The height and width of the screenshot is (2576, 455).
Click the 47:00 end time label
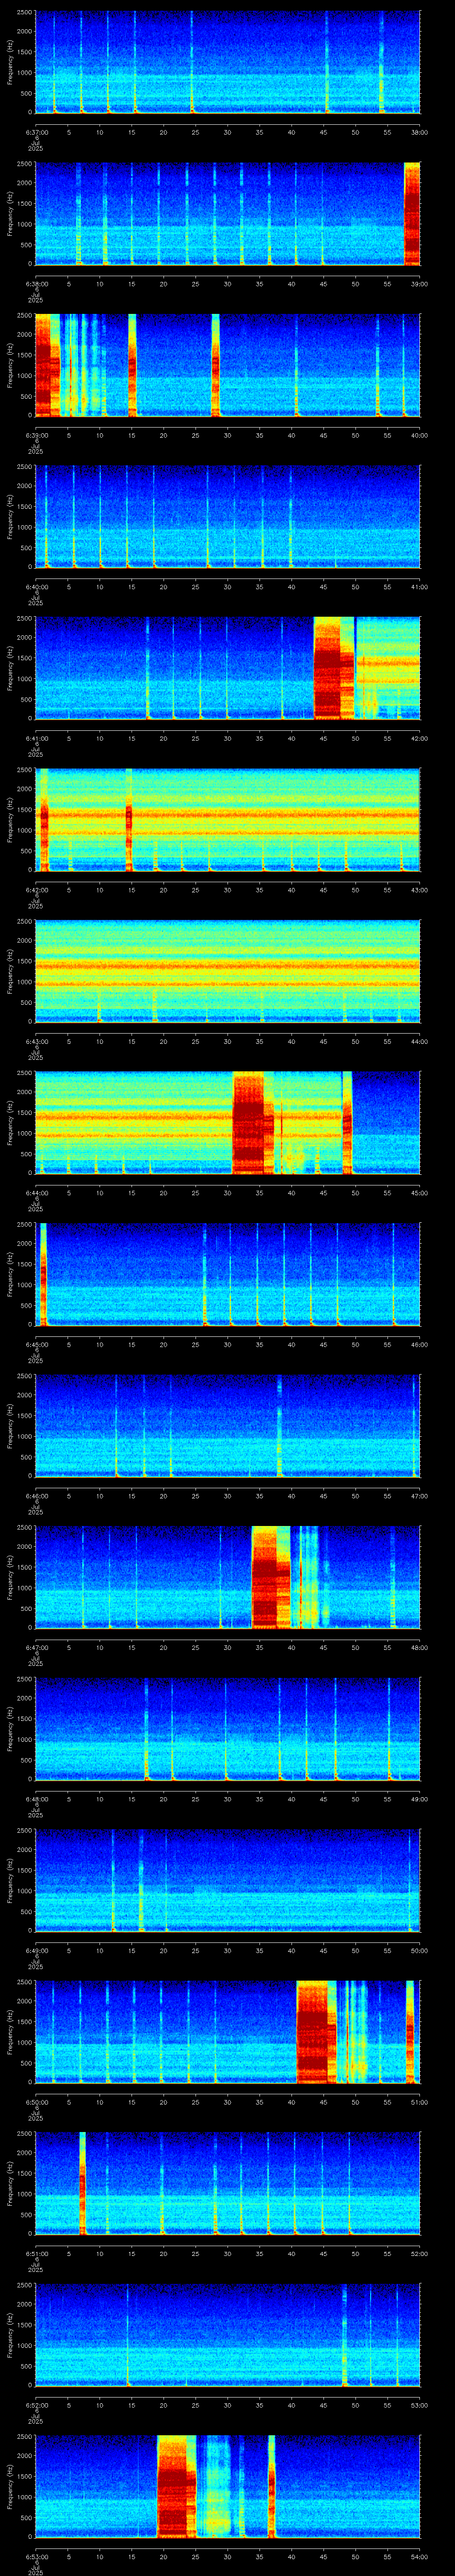(x=419, y=1496)
